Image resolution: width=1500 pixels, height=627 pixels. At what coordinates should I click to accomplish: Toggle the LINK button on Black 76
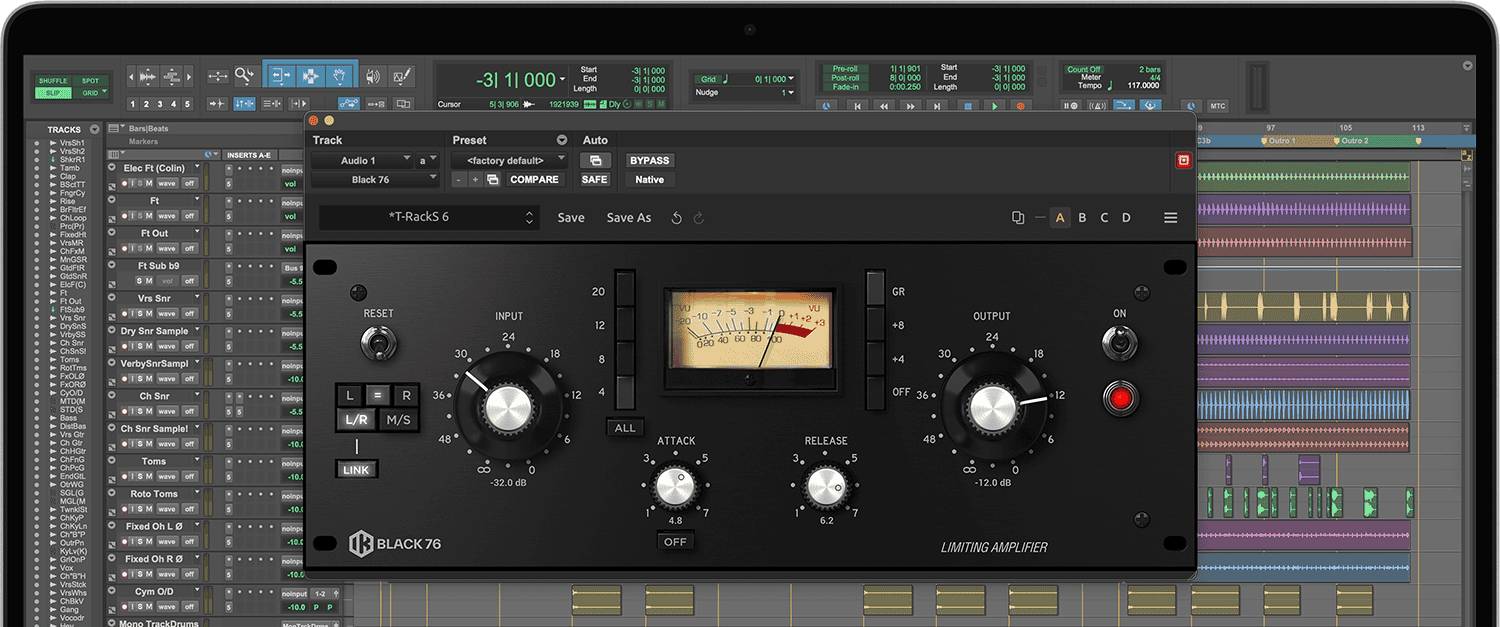357,470
